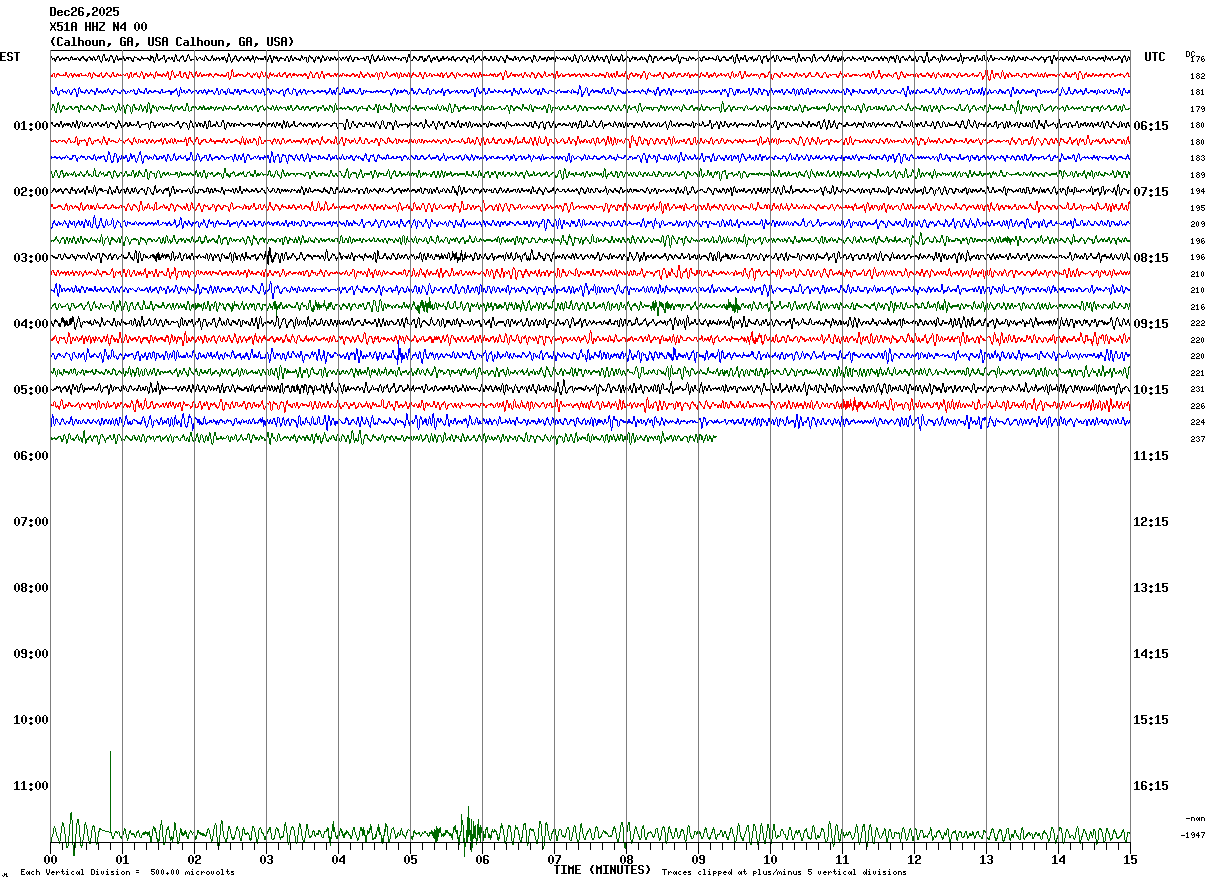The width and height of the screenshot is (1210, 886).
Task: Click the date text "Dec26,2025"
Action: click(x=84, y=12)
